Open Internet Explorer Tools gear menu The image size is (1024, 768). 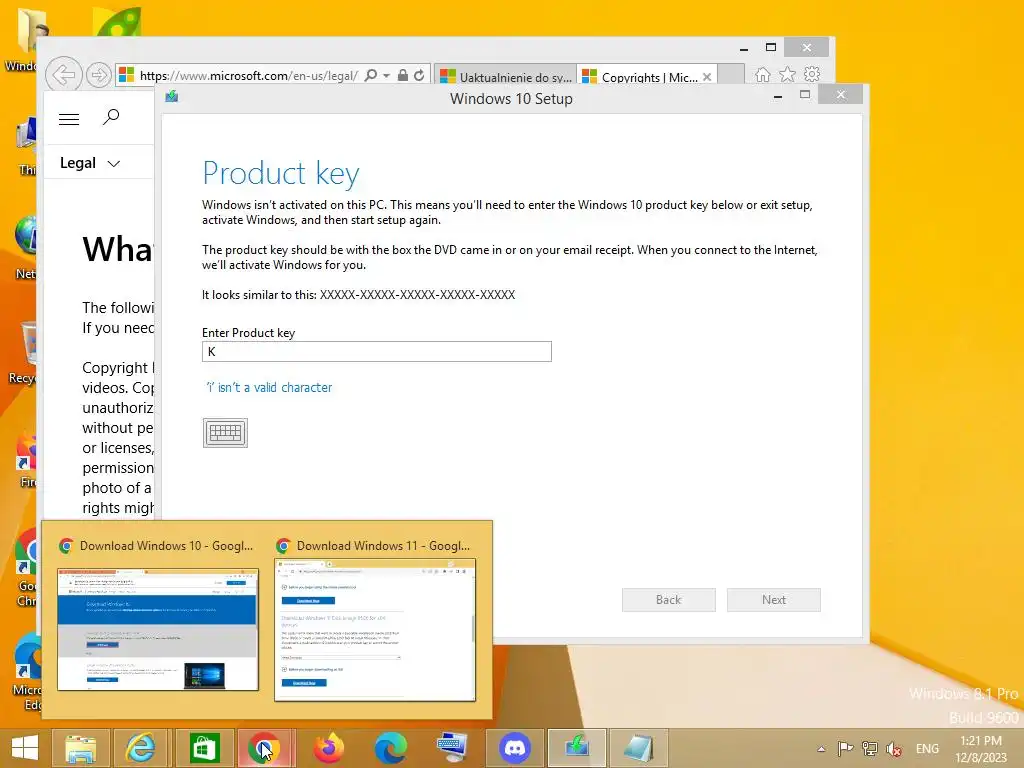(812, 74)
